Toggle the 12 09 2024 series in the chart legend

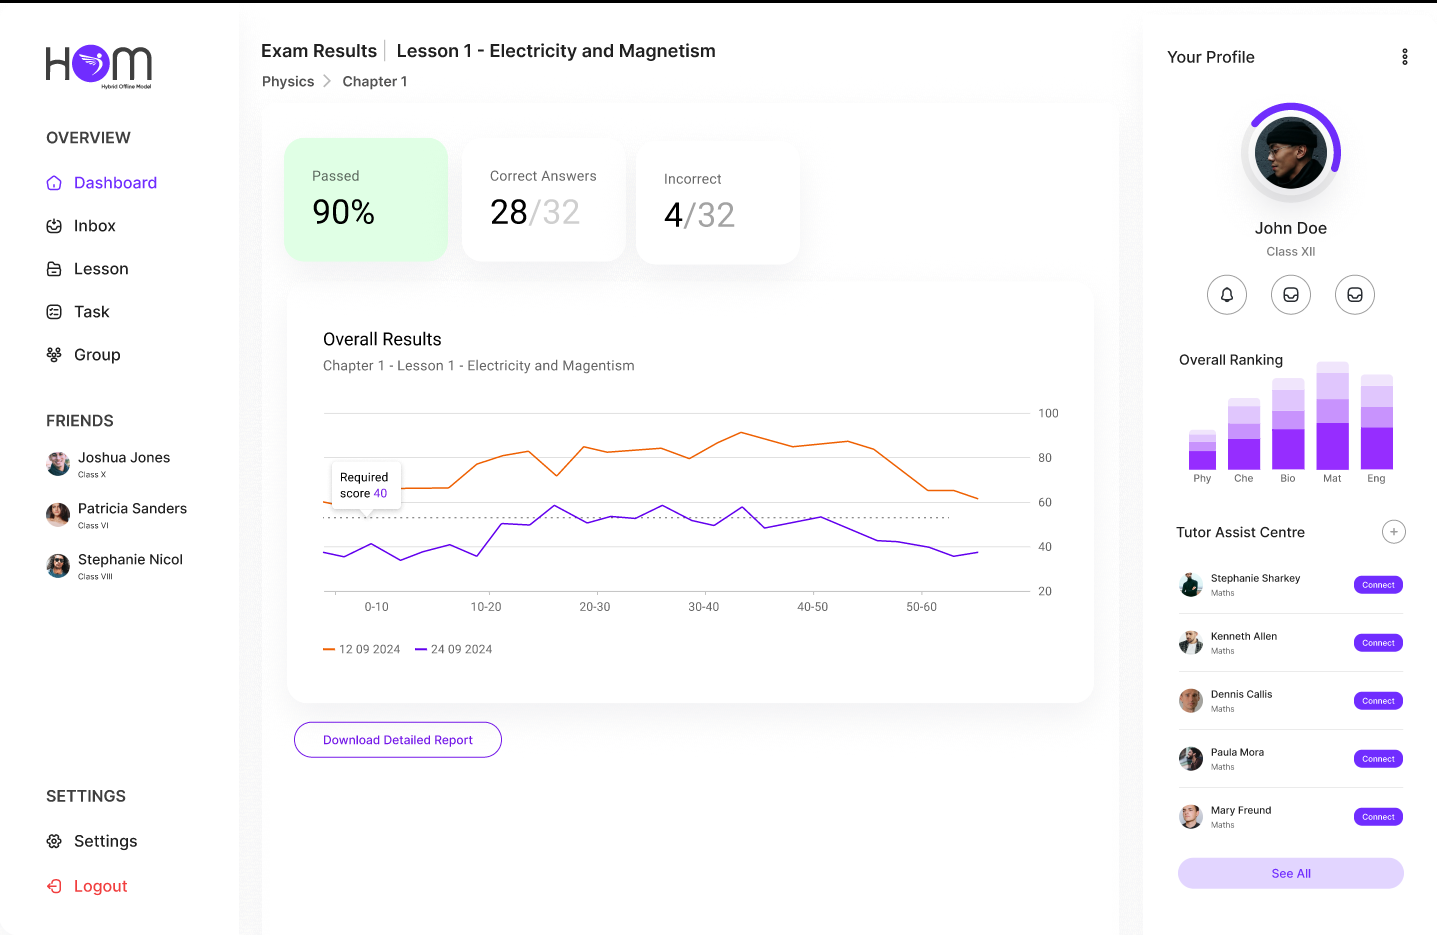pyautogui.click(x=361, y=648)
